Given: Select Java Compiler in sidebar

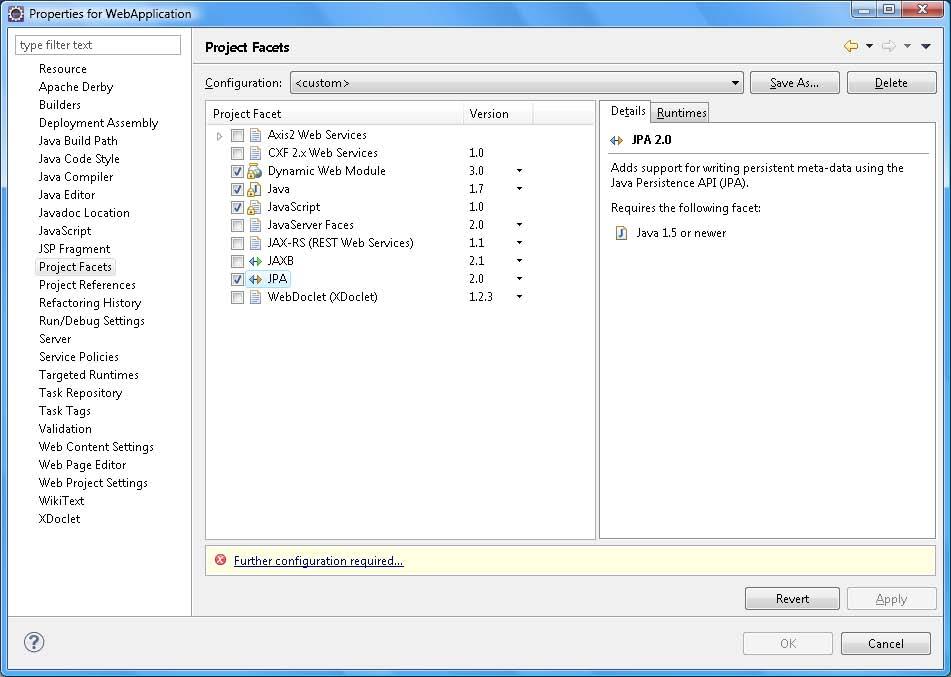Looking at the screenshot, I should 76,177.
